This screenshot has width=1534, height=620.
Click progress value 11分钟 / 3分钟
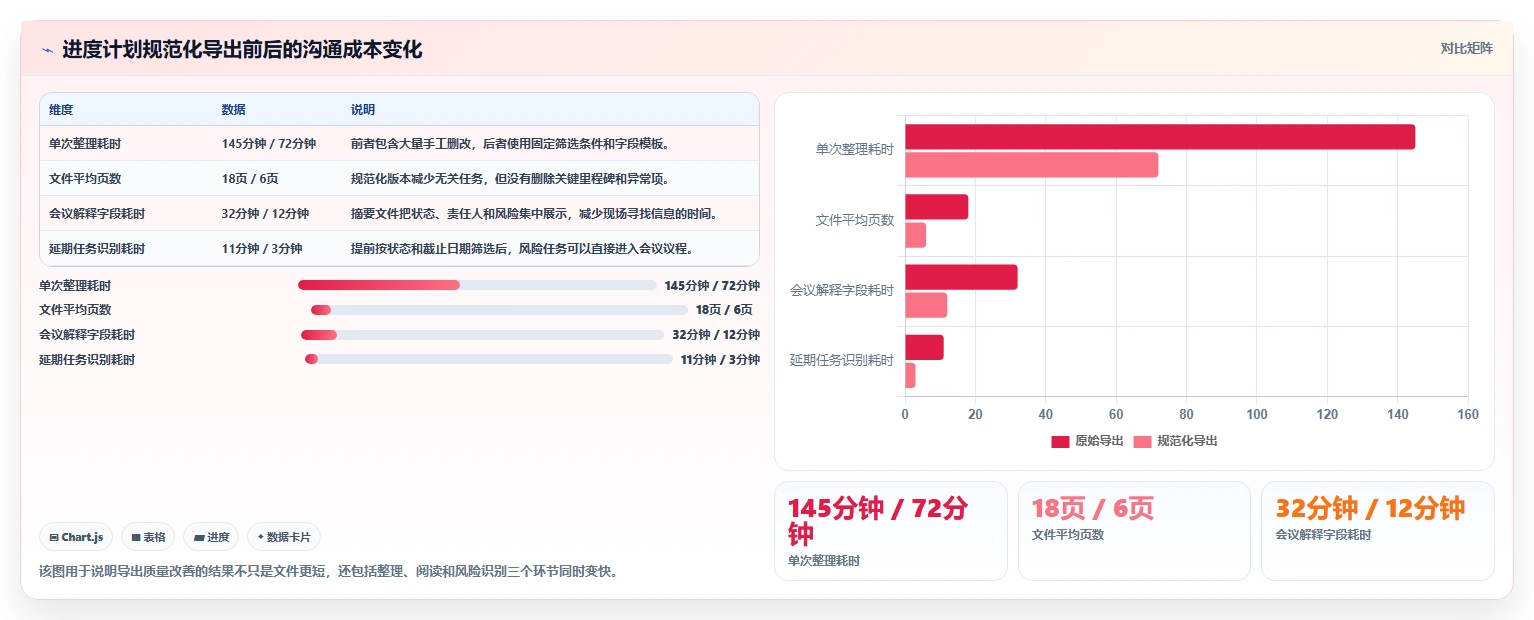pyautogui.click(x=720, y=360)
